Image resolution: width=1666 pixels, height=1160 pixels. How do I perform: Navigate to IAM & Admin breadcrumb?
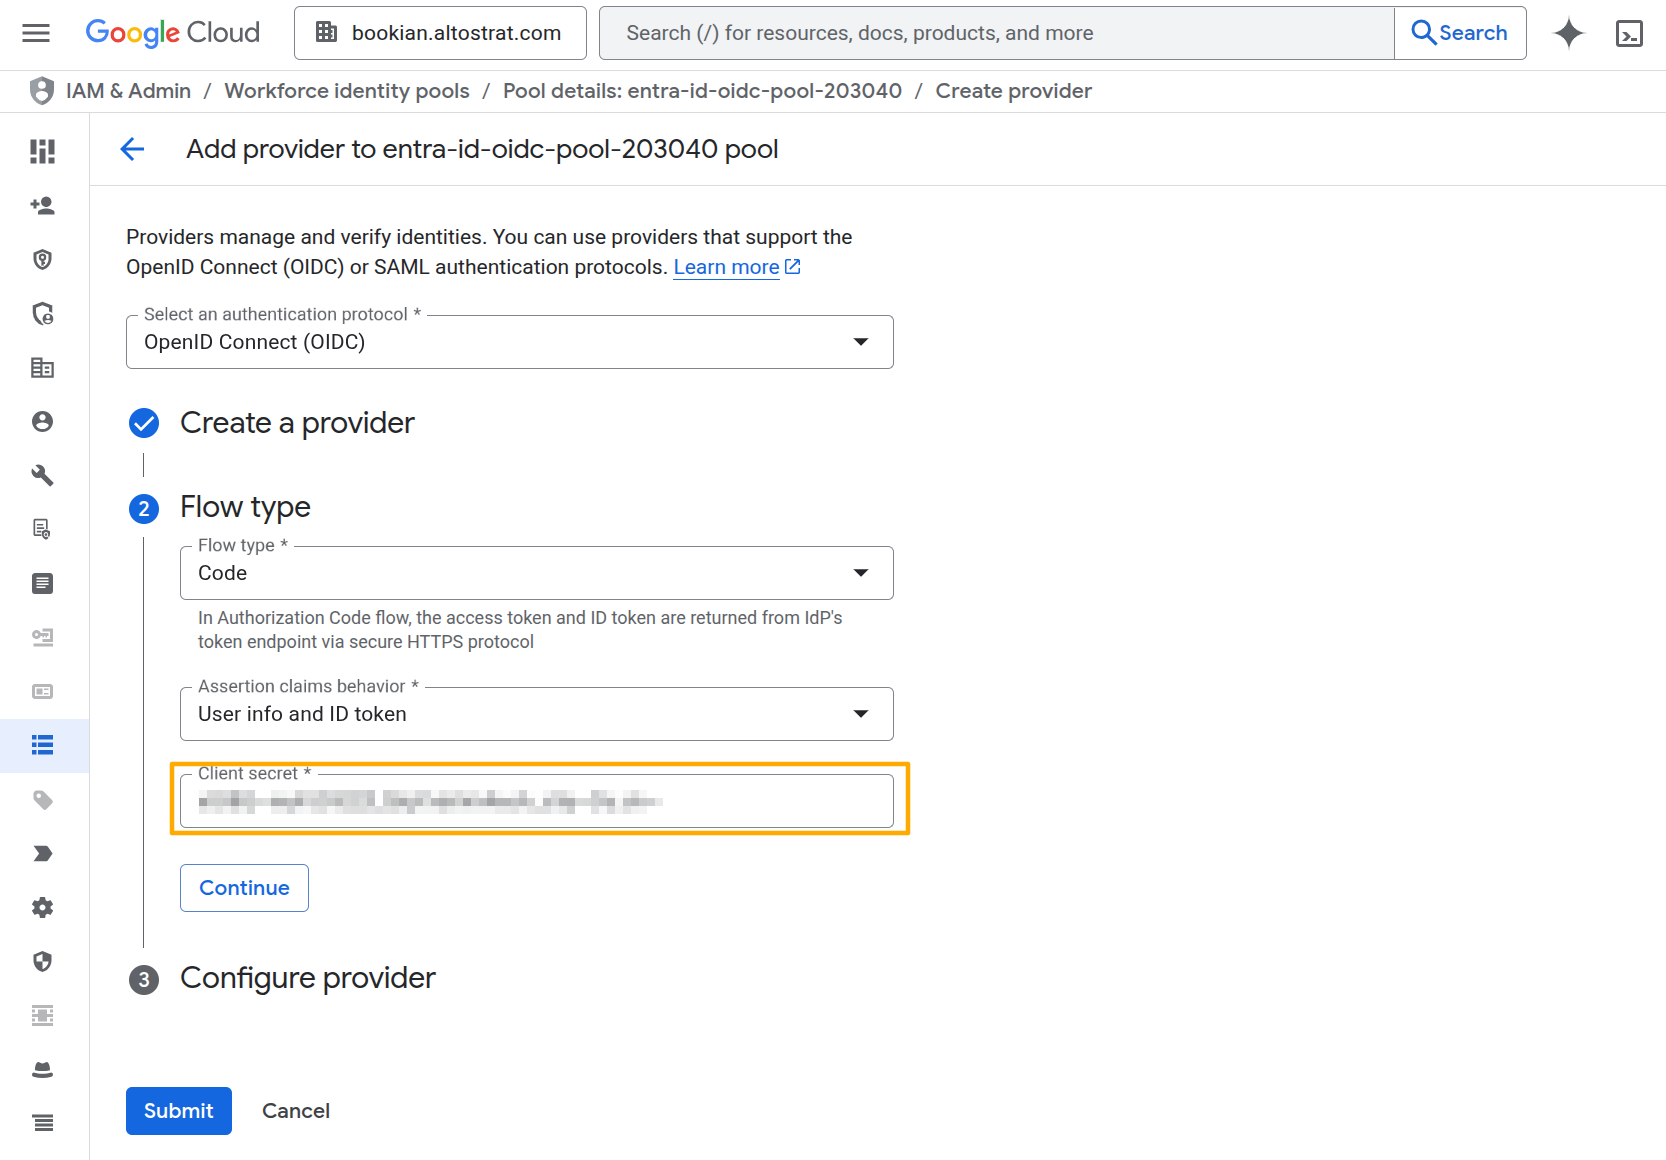coord(128,90)
